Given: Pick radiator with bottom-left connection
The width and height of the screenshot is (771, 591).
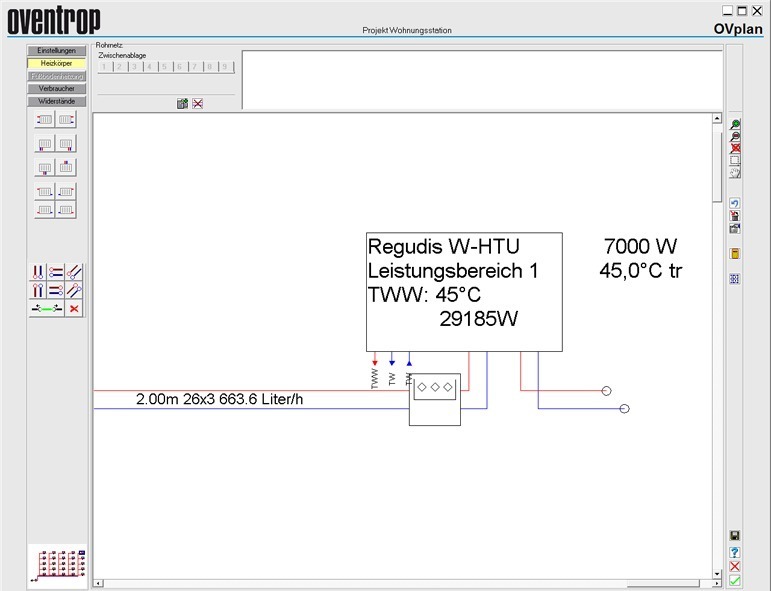Looking at the screenshot, I should (x=45, y=144).
